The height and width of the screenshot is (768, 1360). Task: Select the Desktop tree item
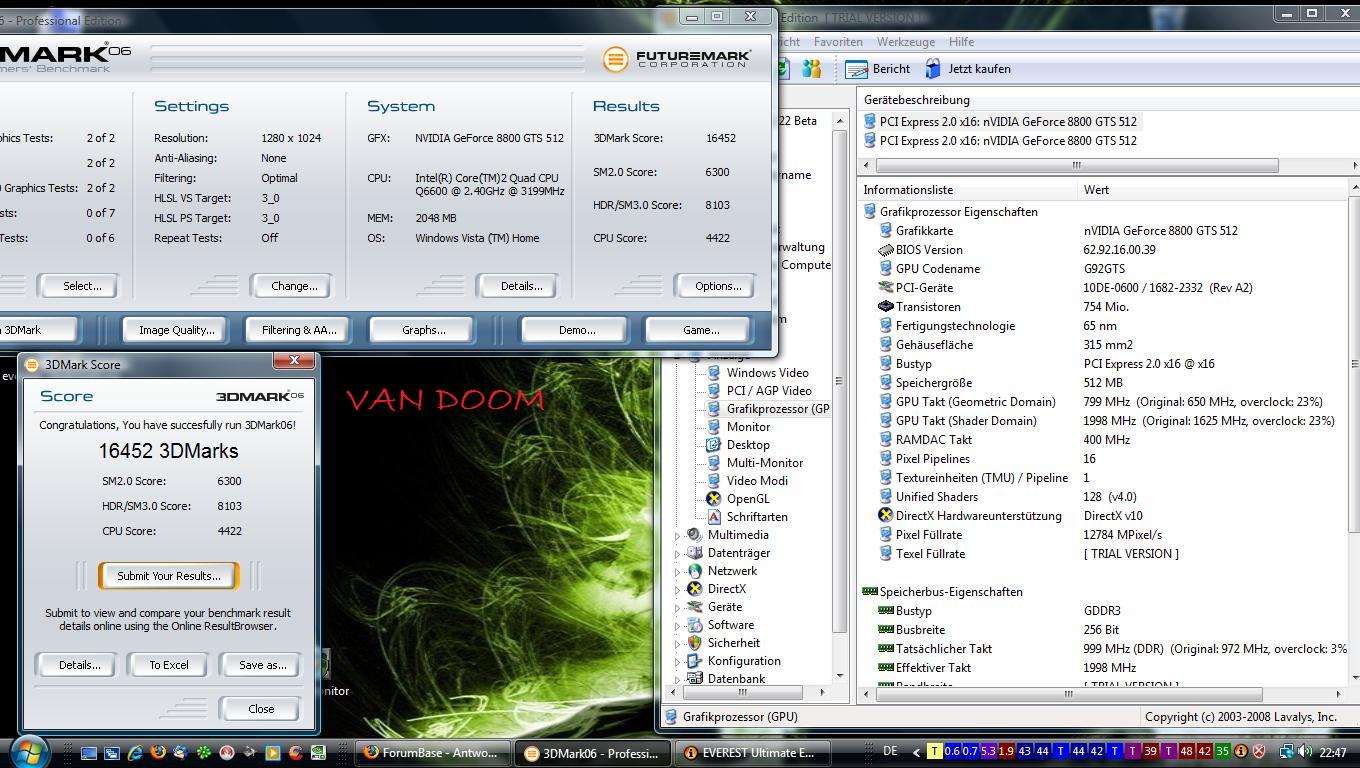tap(738, 445)
